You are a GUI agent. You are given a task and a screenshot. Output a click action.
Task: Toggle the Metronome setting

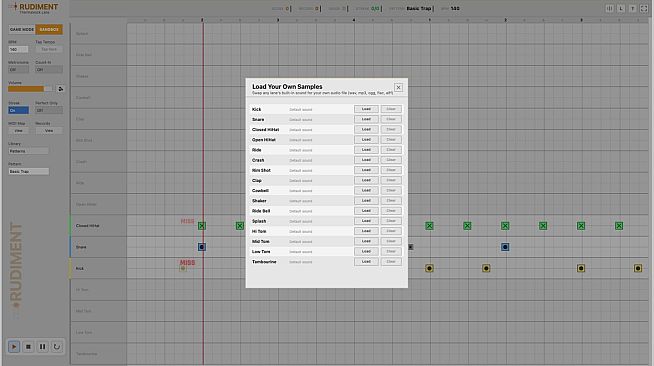click(18, 70)
